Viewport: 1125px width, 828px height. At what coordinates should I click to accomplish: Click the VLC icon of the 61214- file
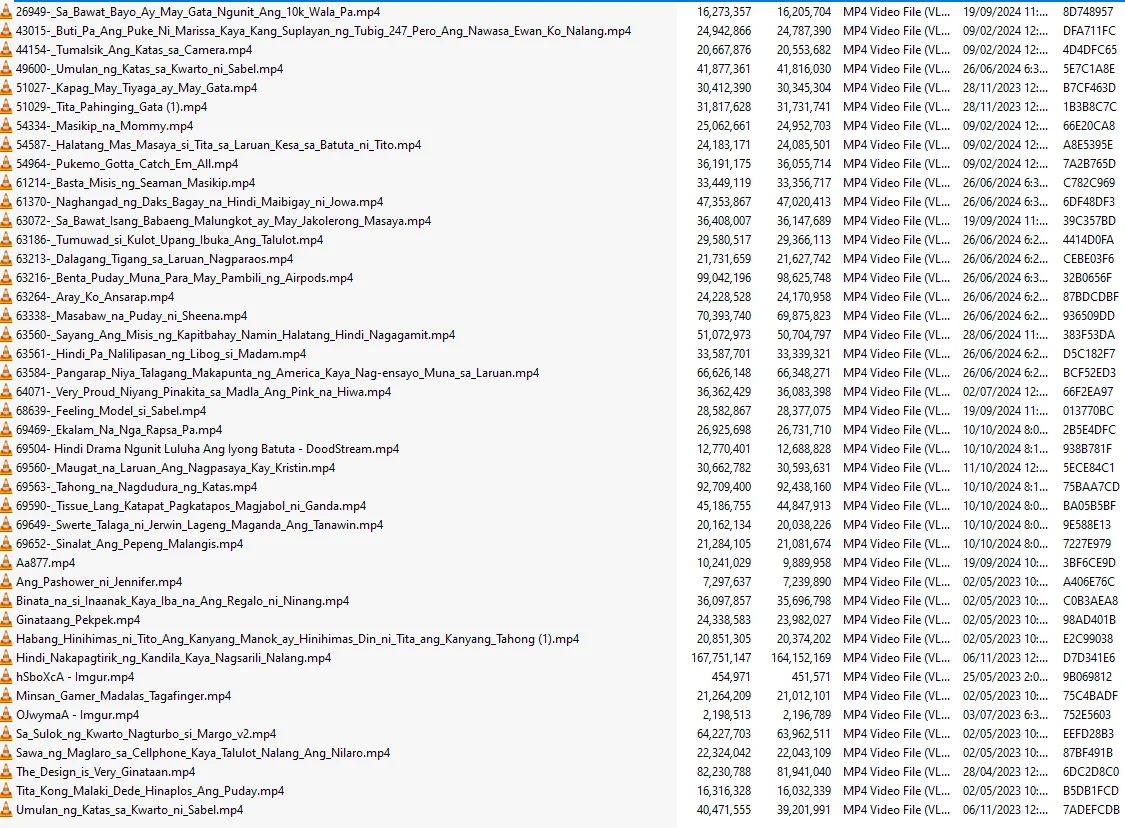tap(6, 183)
